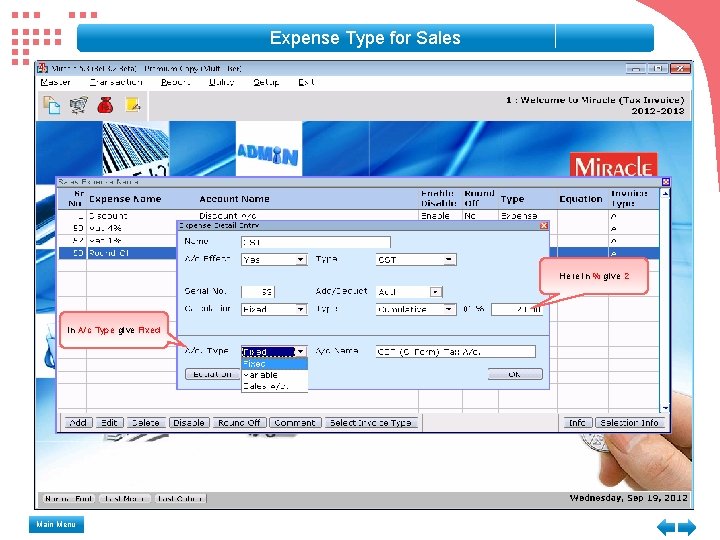Screen dimensions: 720x540
Task: Click the Expense Name column header
Action: point(125,199)
